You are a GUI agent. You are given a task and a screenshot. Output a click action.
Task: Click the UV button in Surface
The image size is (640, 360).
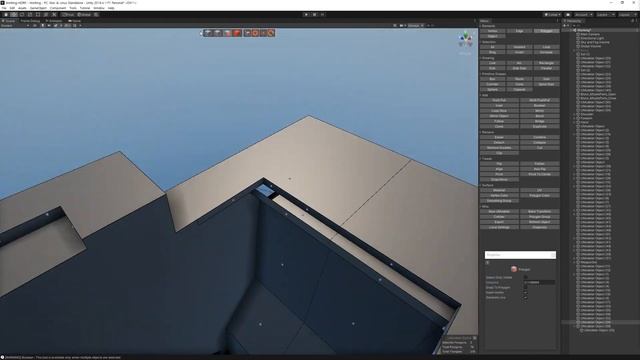coord(540,190)
